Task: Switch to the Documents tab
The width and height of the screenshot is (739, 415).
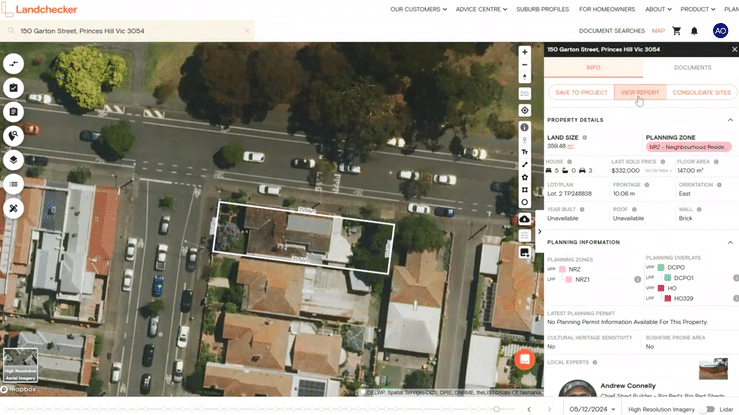Action: pos(692,68)
